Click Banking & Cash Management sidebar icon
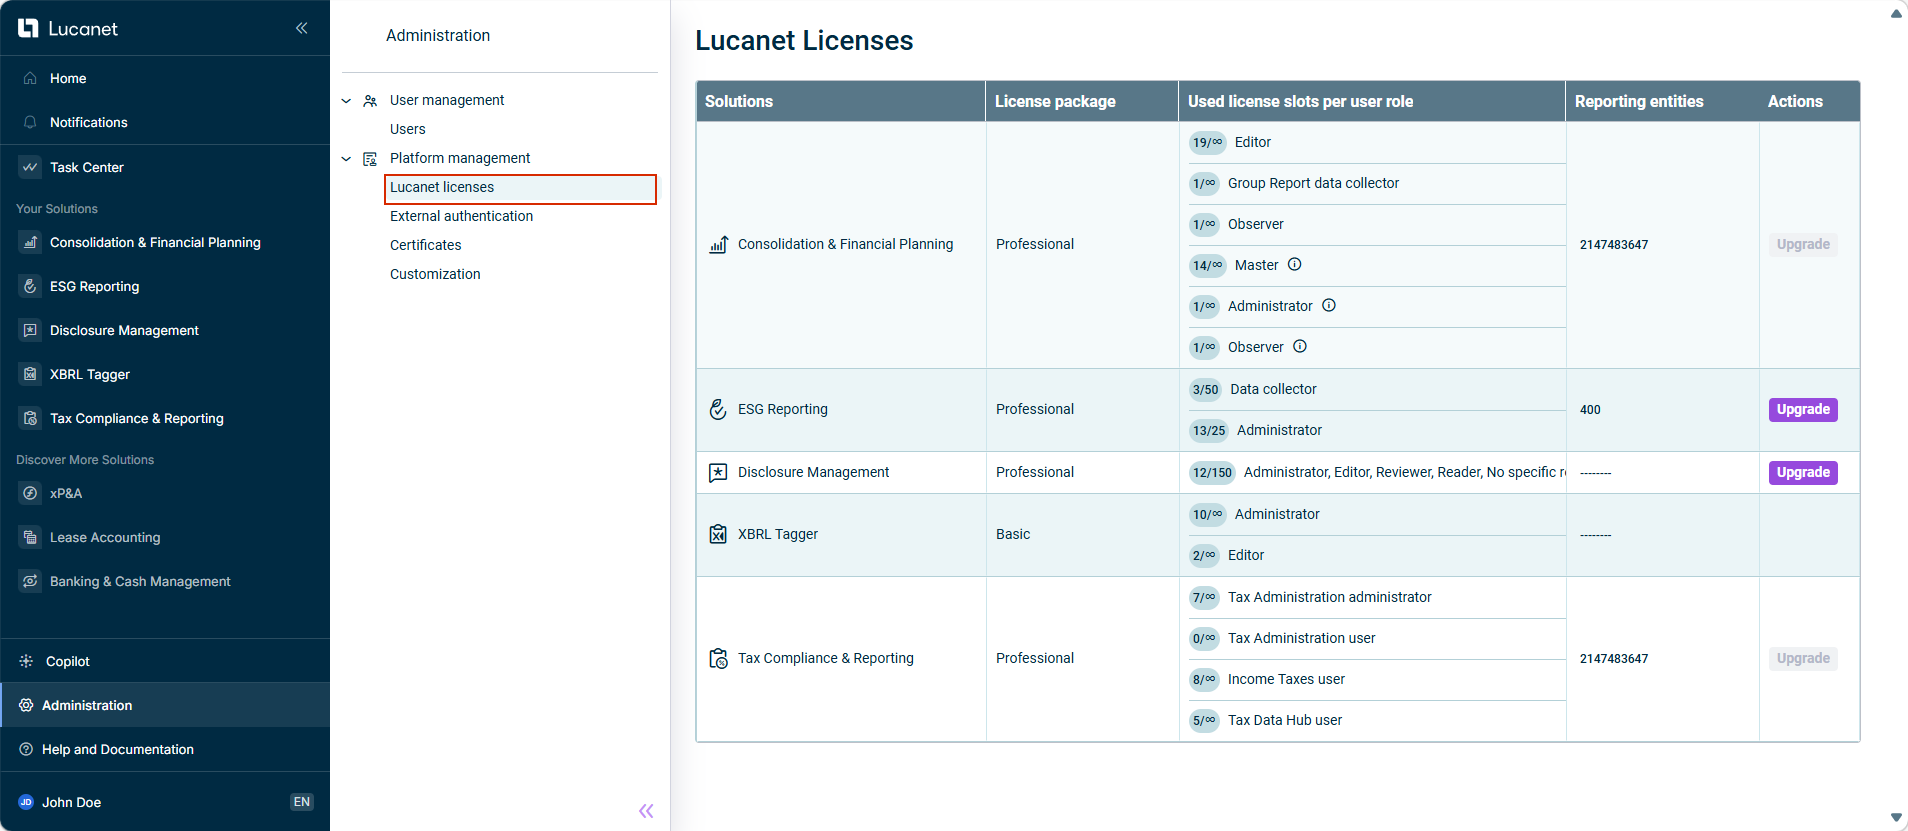1908x831 pixels. (30, 581)
